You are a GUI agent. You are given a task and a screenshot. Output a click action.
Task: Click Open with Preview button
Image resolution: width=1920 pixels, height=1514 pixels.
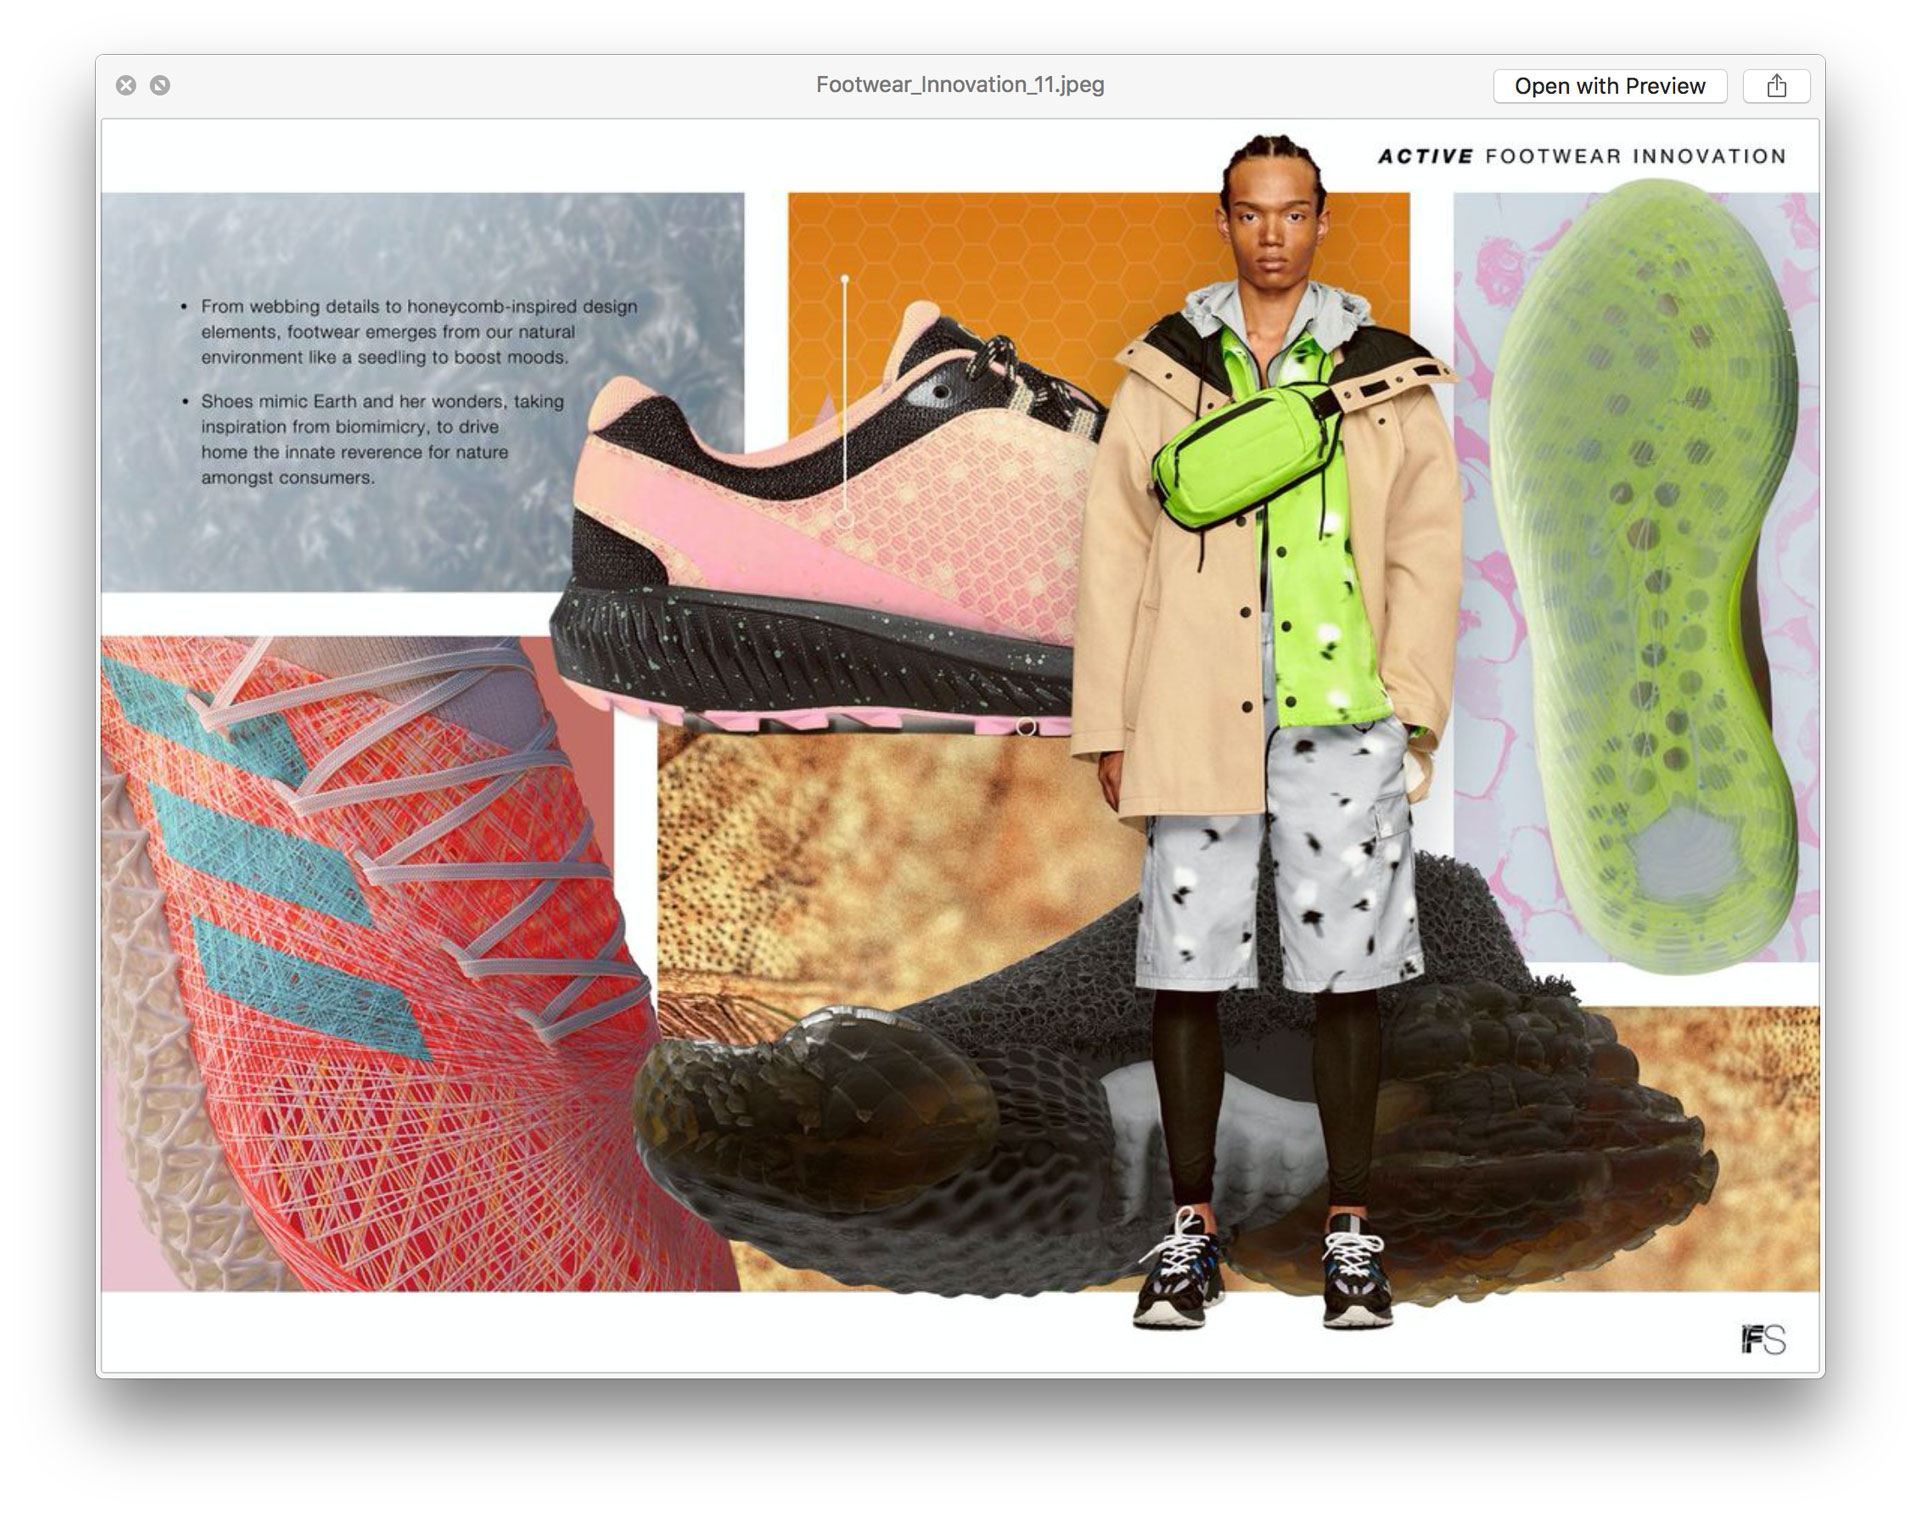click(1609, 86)
